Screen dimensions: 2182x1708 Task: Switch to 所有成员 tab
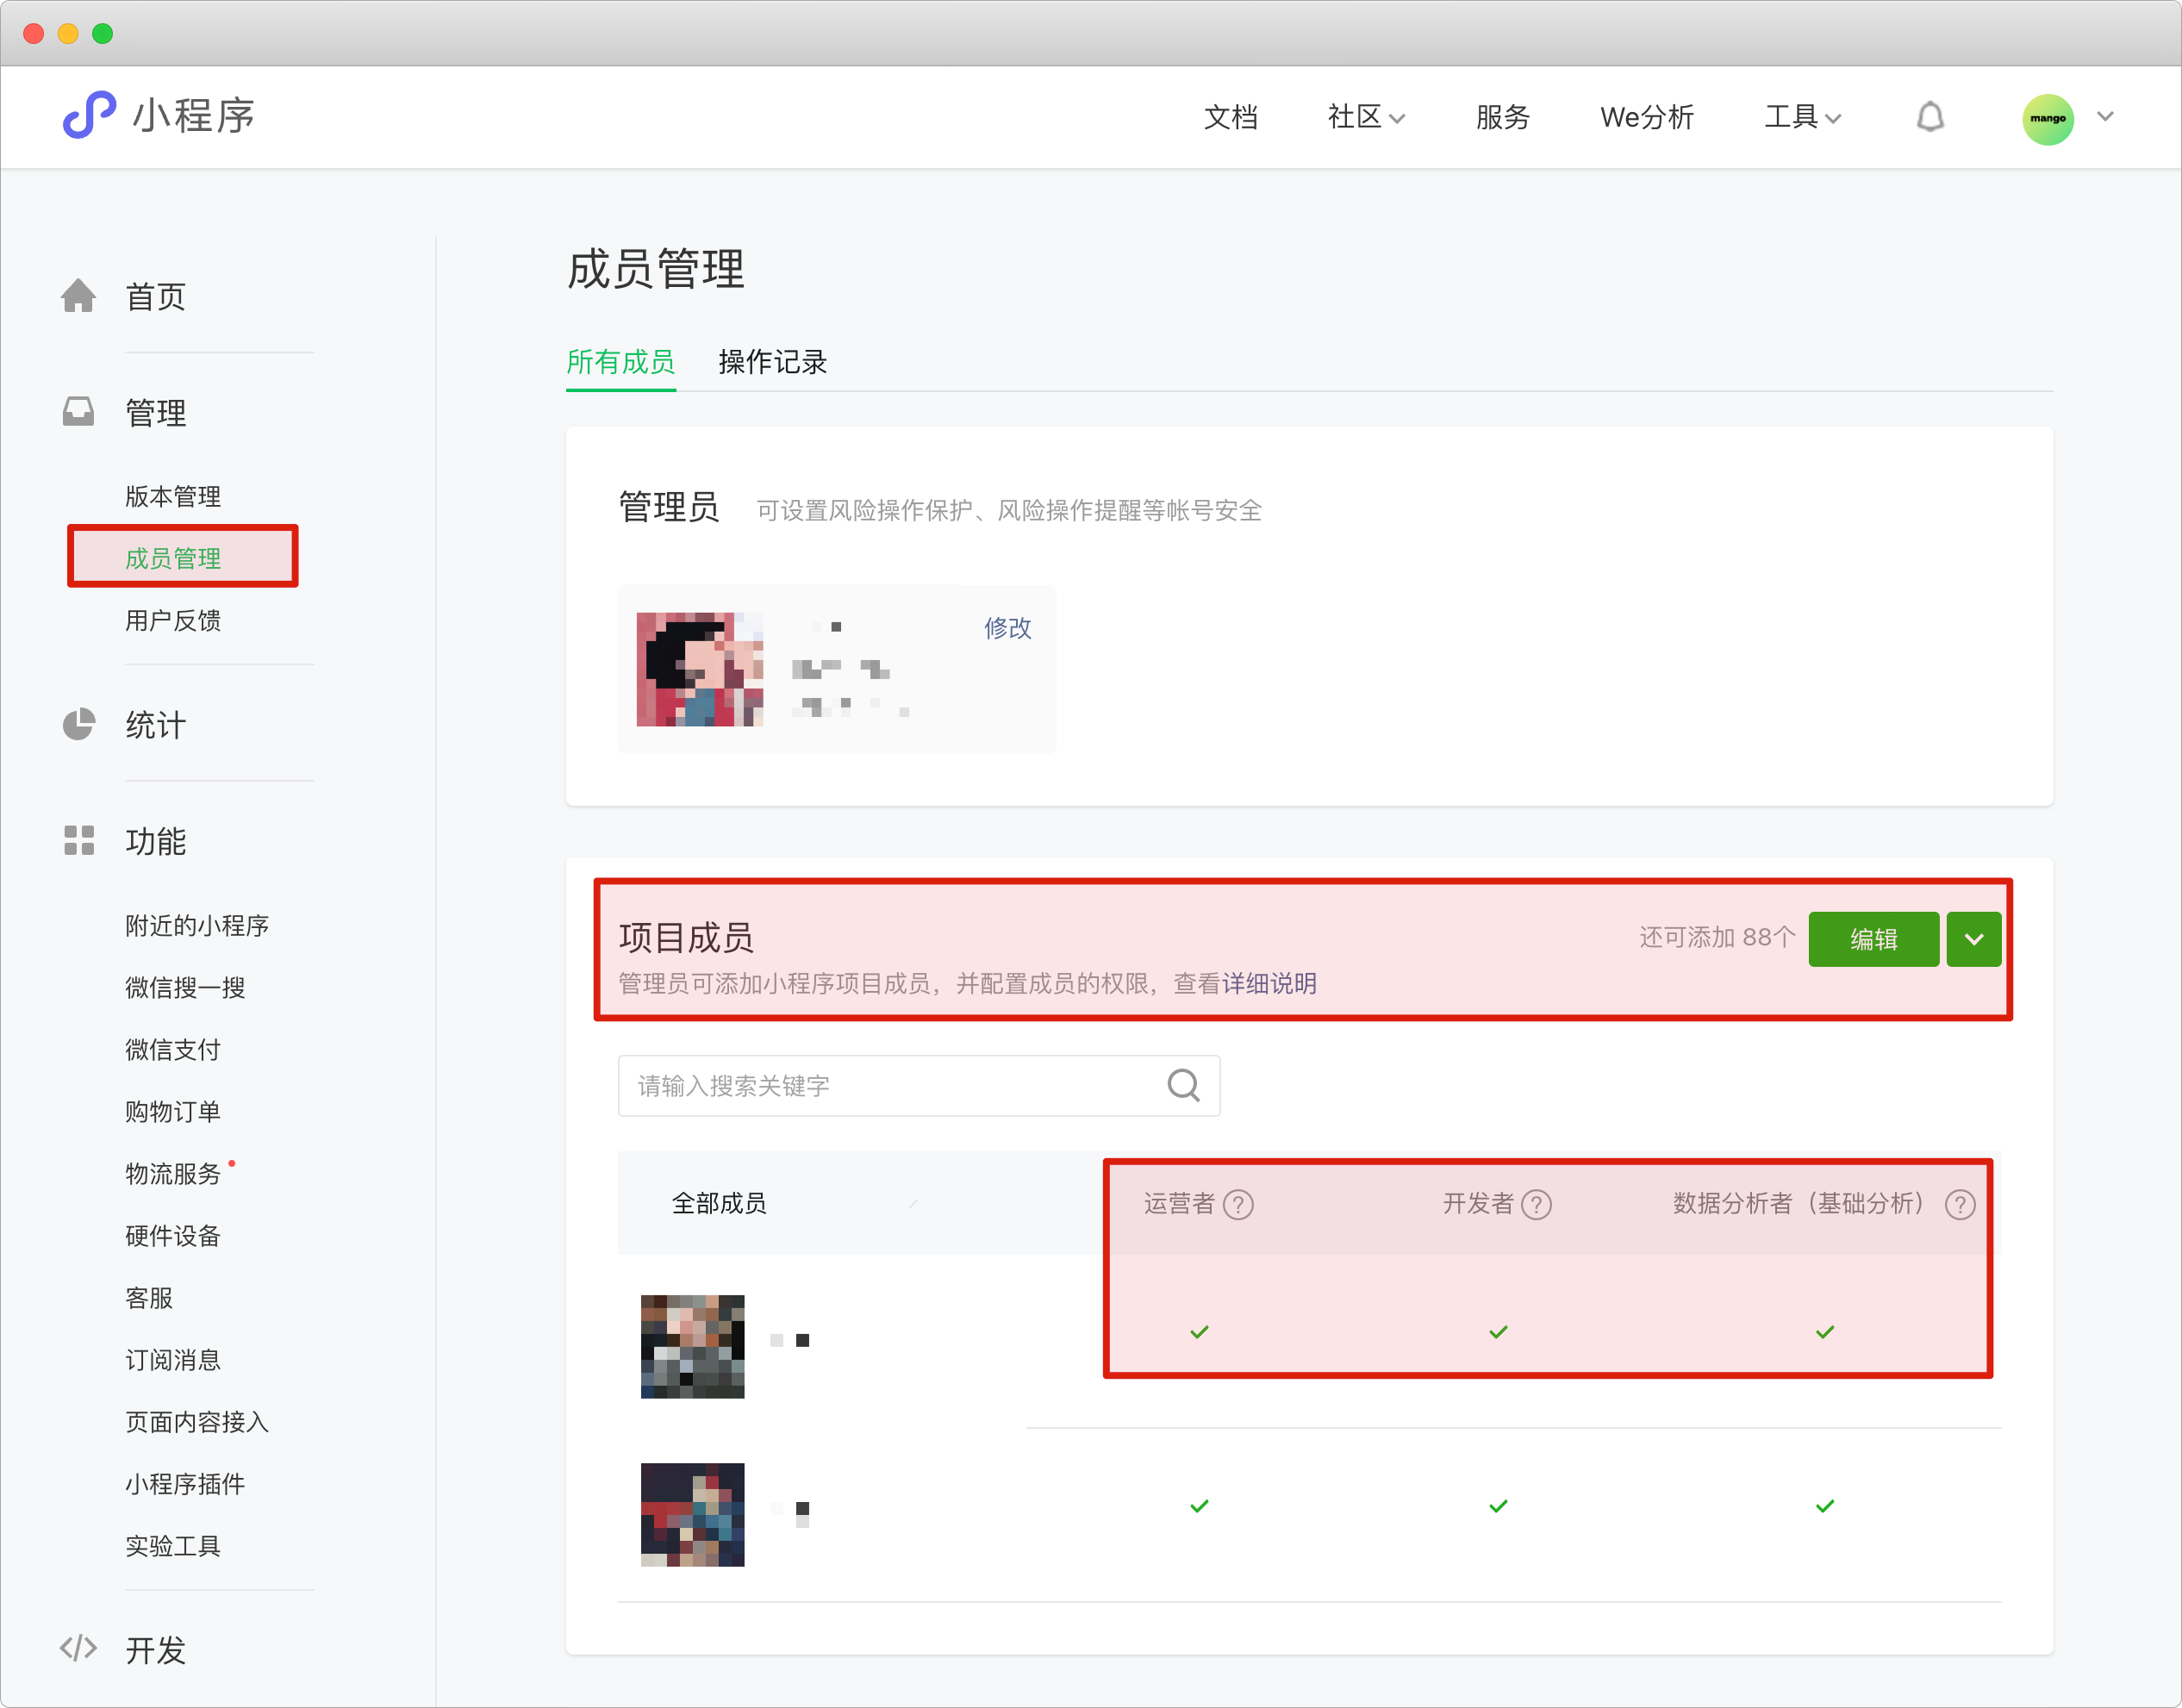click(620, 362)
